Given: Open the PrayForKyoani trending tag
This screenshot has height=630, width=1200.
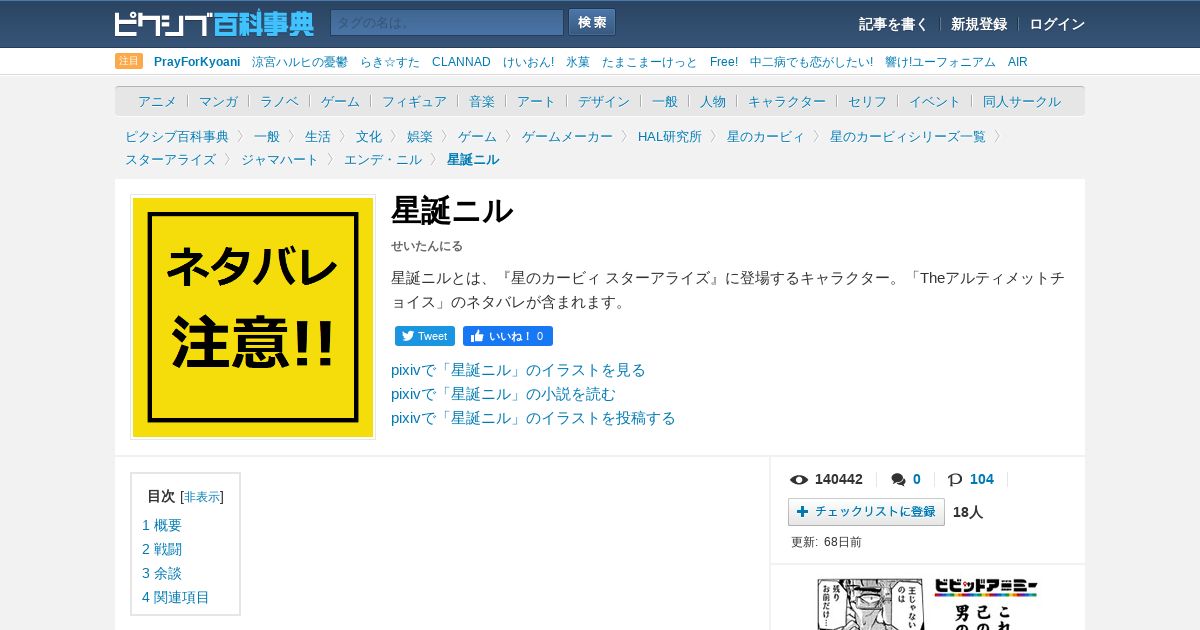Looking at the screenshot, I should (x=197, y=62).
